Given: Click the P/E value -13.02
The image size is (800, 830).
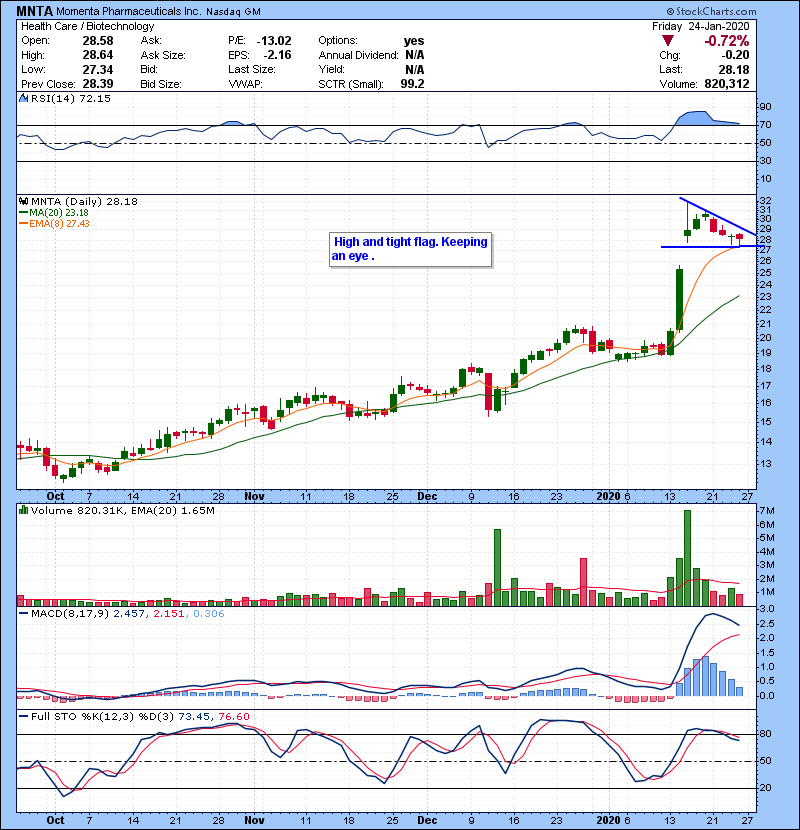Looking at the screenshot, I should 274,41.
